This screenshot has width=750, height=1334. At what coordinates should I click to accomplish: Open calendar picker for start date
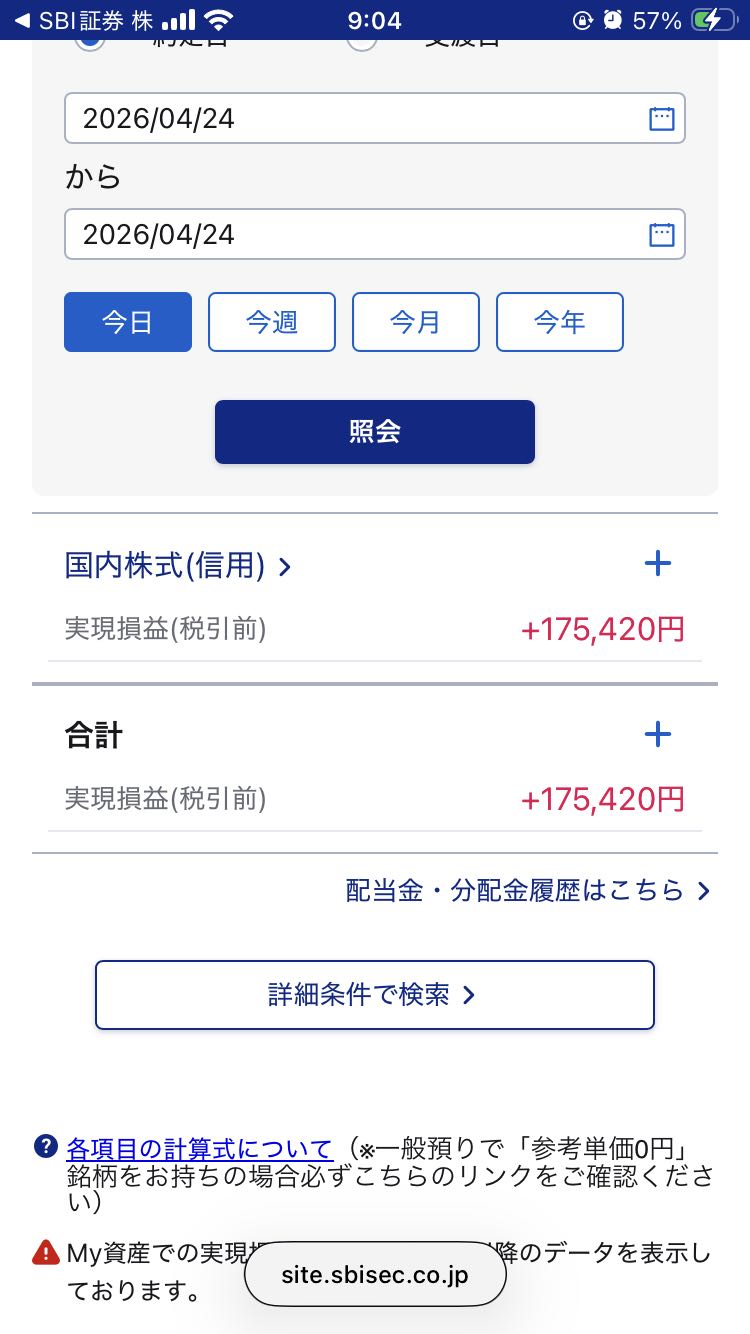point(662,119)
